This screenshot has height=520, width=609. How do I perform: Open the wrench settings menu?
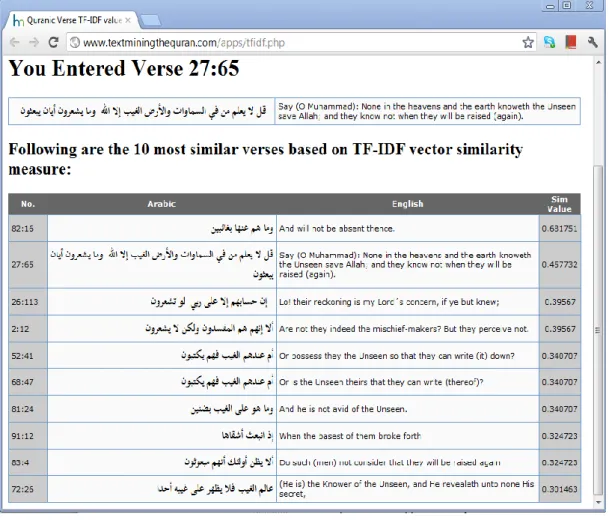coord(595,42)
